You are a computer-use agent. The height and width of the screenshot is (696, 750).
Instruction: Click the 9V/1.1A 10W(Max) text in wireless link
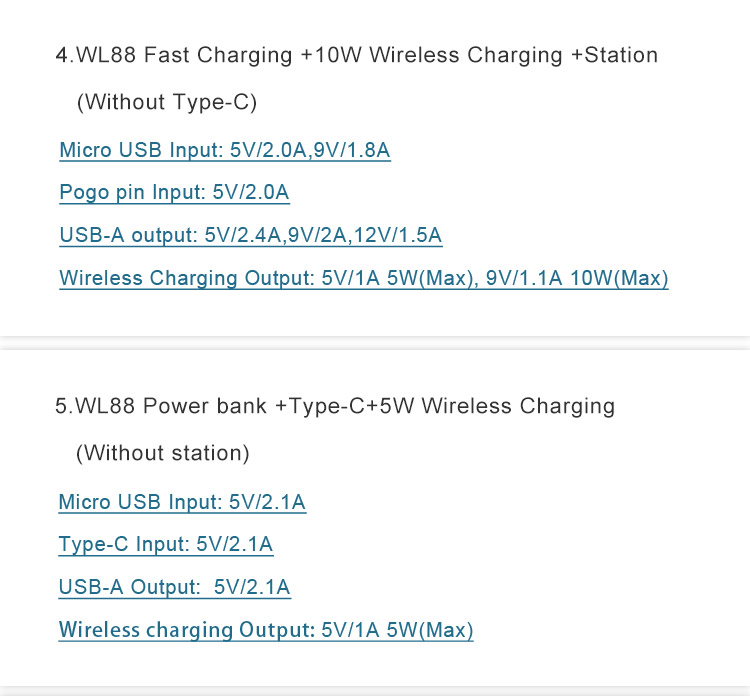[577, 278]
